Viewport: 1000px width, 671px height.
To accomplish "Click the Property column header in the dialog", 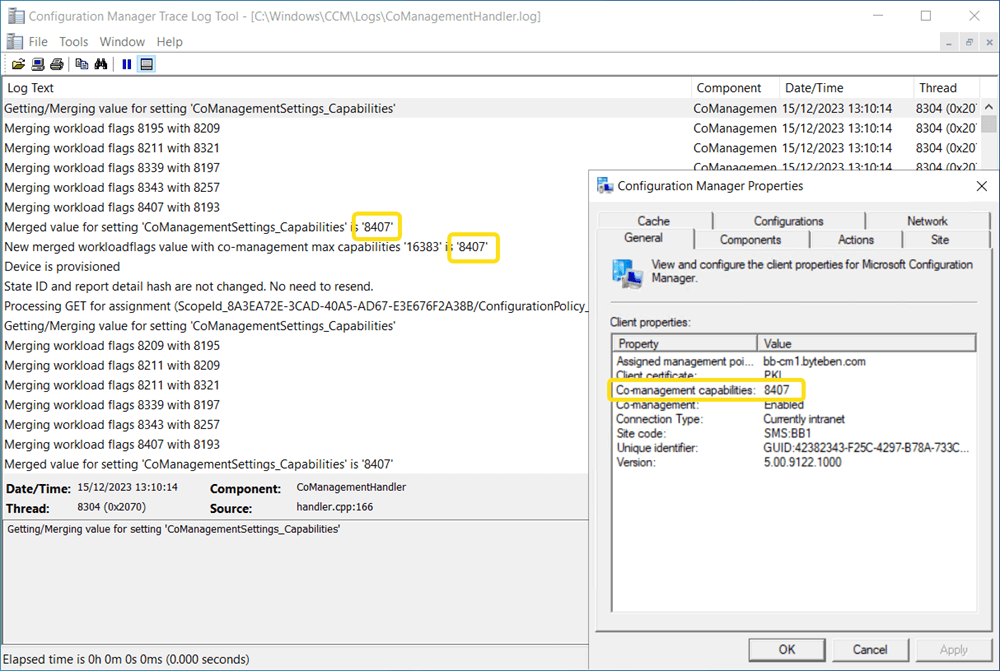I will 684,343.
